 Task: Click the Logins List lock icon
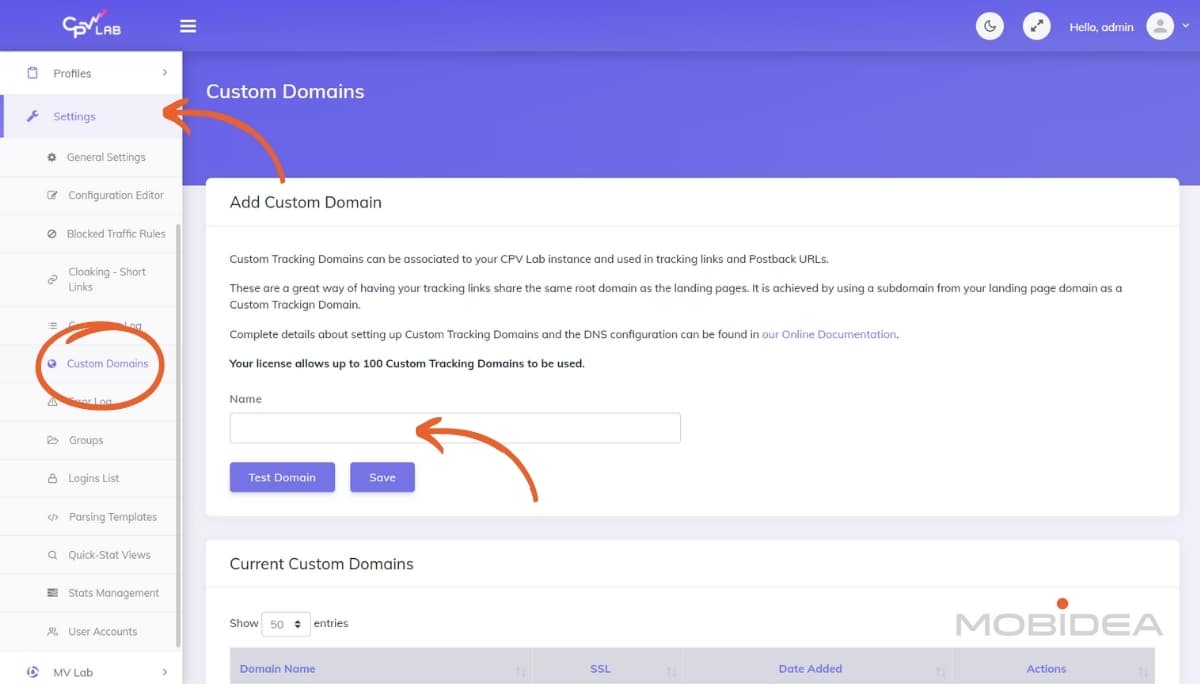point(53,479)
